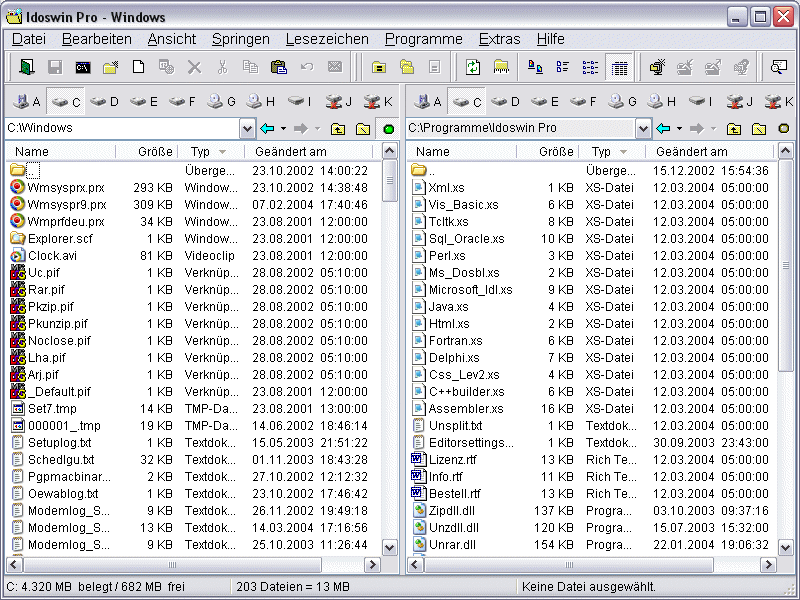Click the C:\Windows path input field
This screenshot has height=600, width=800.
tap(122, 129)
